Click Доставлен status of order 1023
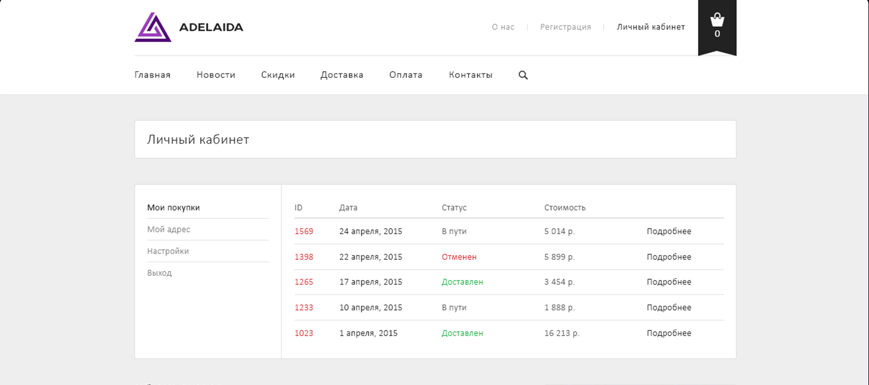 tap(462, 333)
